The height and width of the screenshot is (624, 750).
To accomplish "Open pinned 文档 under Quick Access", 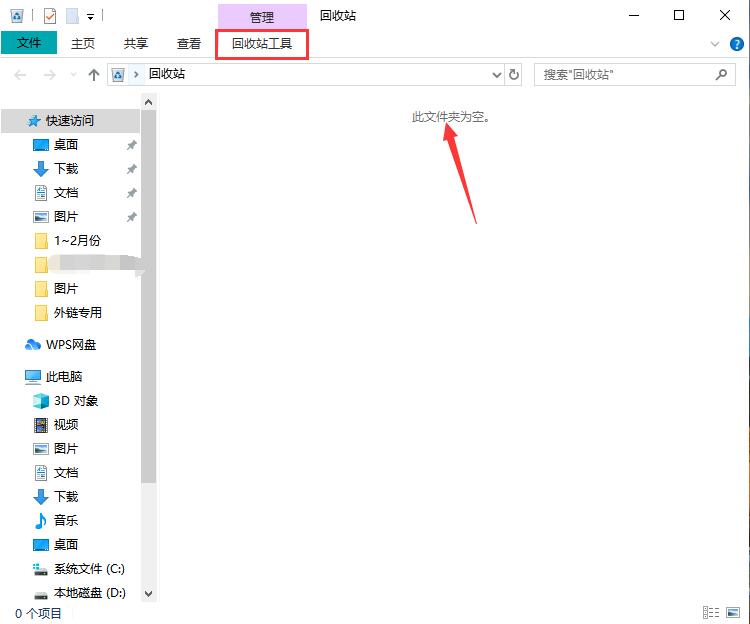I will coord(66,193).
